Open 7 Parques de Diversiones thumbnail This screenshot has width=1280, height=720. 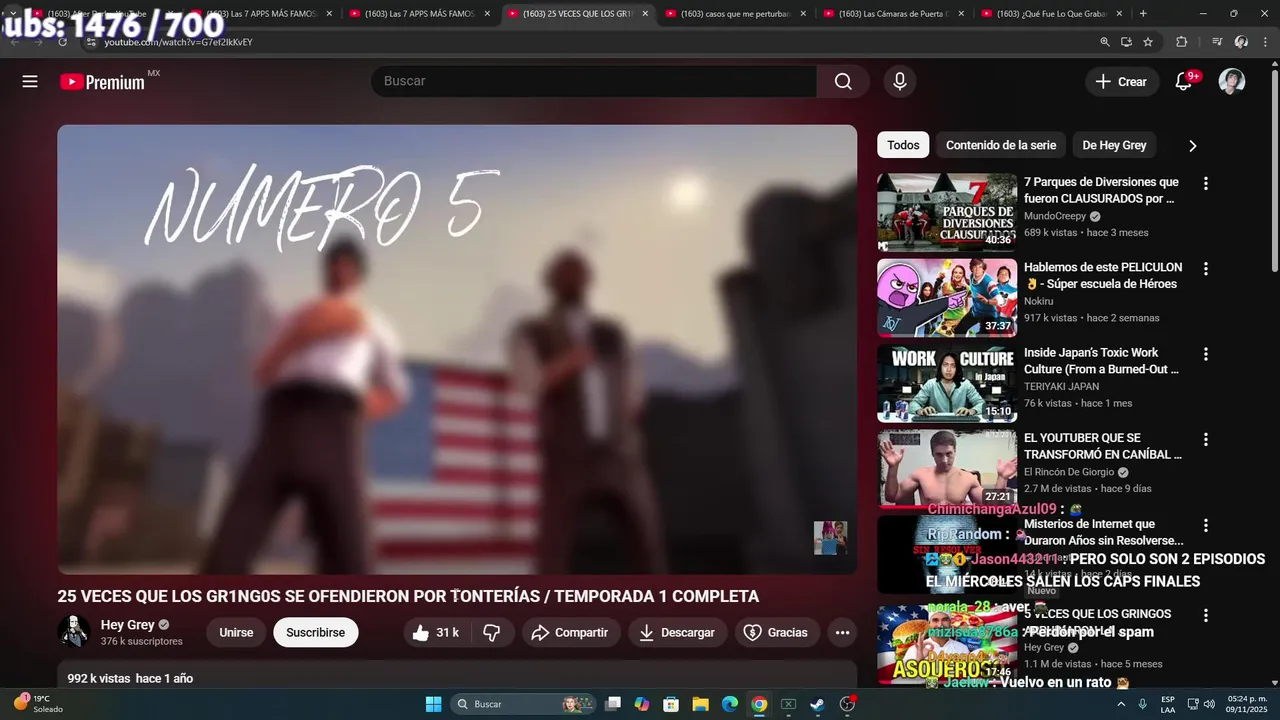pos(947,212)
